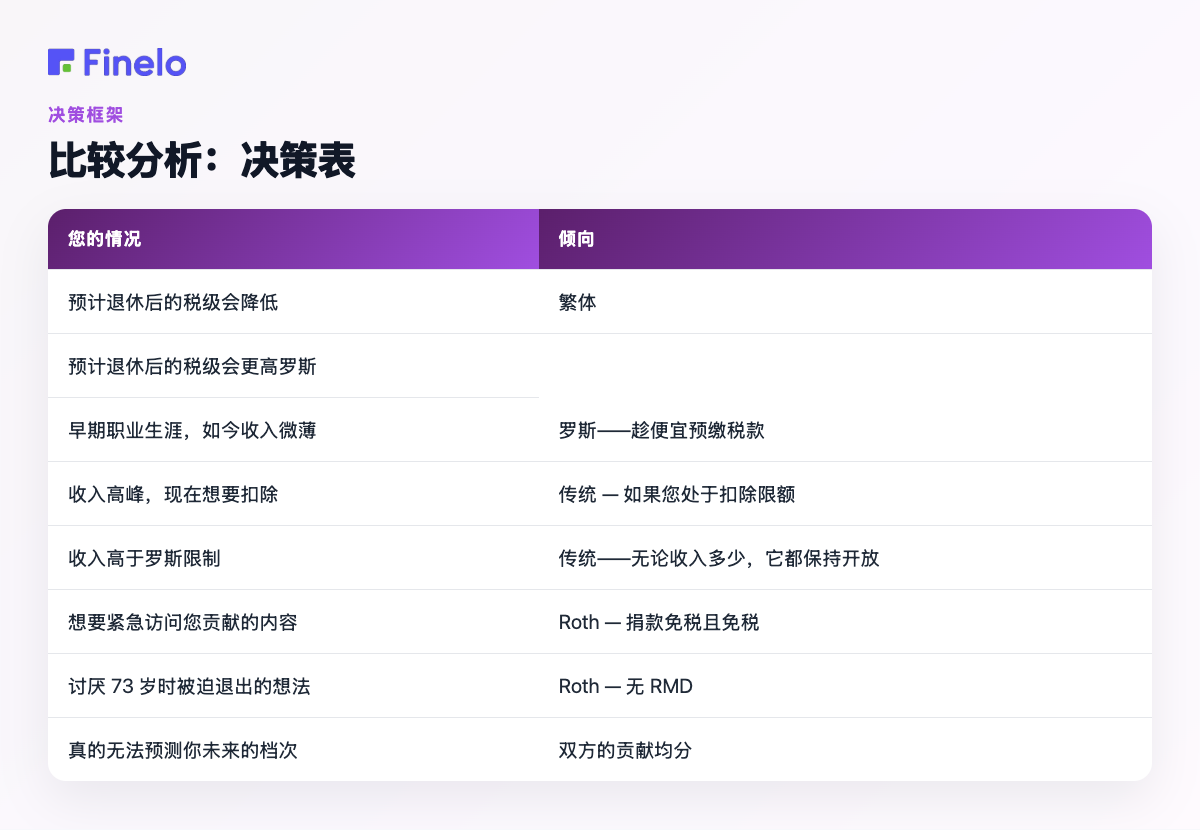The height and width of the screenshot is (830, 1200).
Task: Click the heading 比较分析：决策表
Action: pos(202,162)
